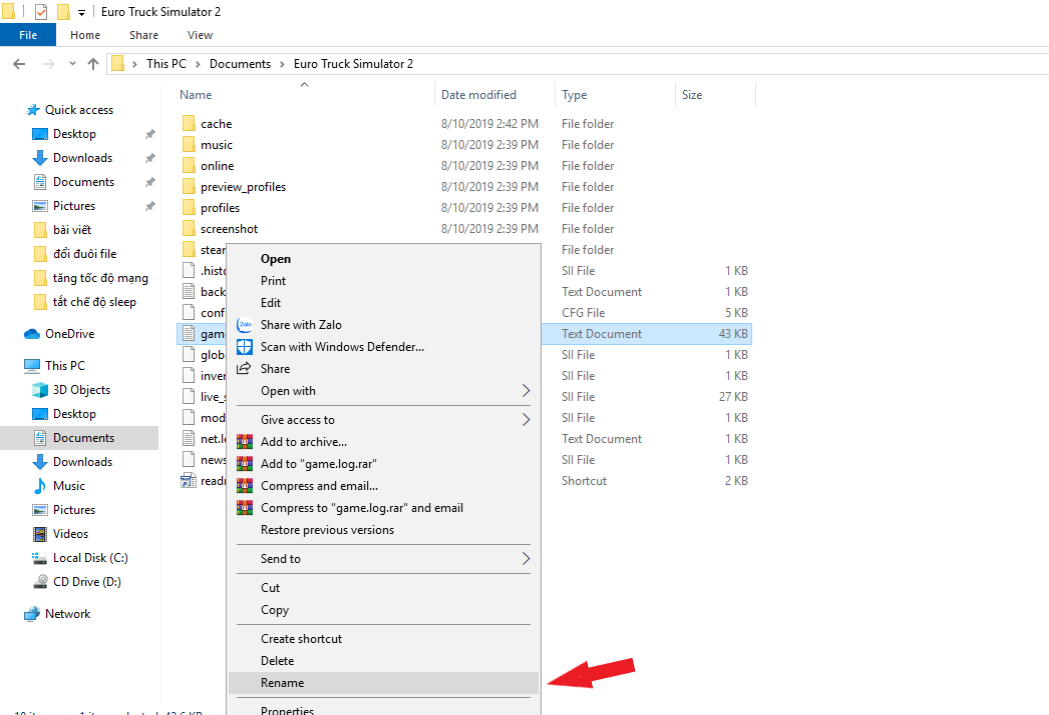Open the Videos film icon
Screen dimensions: 1049x715
coord(40,534)
